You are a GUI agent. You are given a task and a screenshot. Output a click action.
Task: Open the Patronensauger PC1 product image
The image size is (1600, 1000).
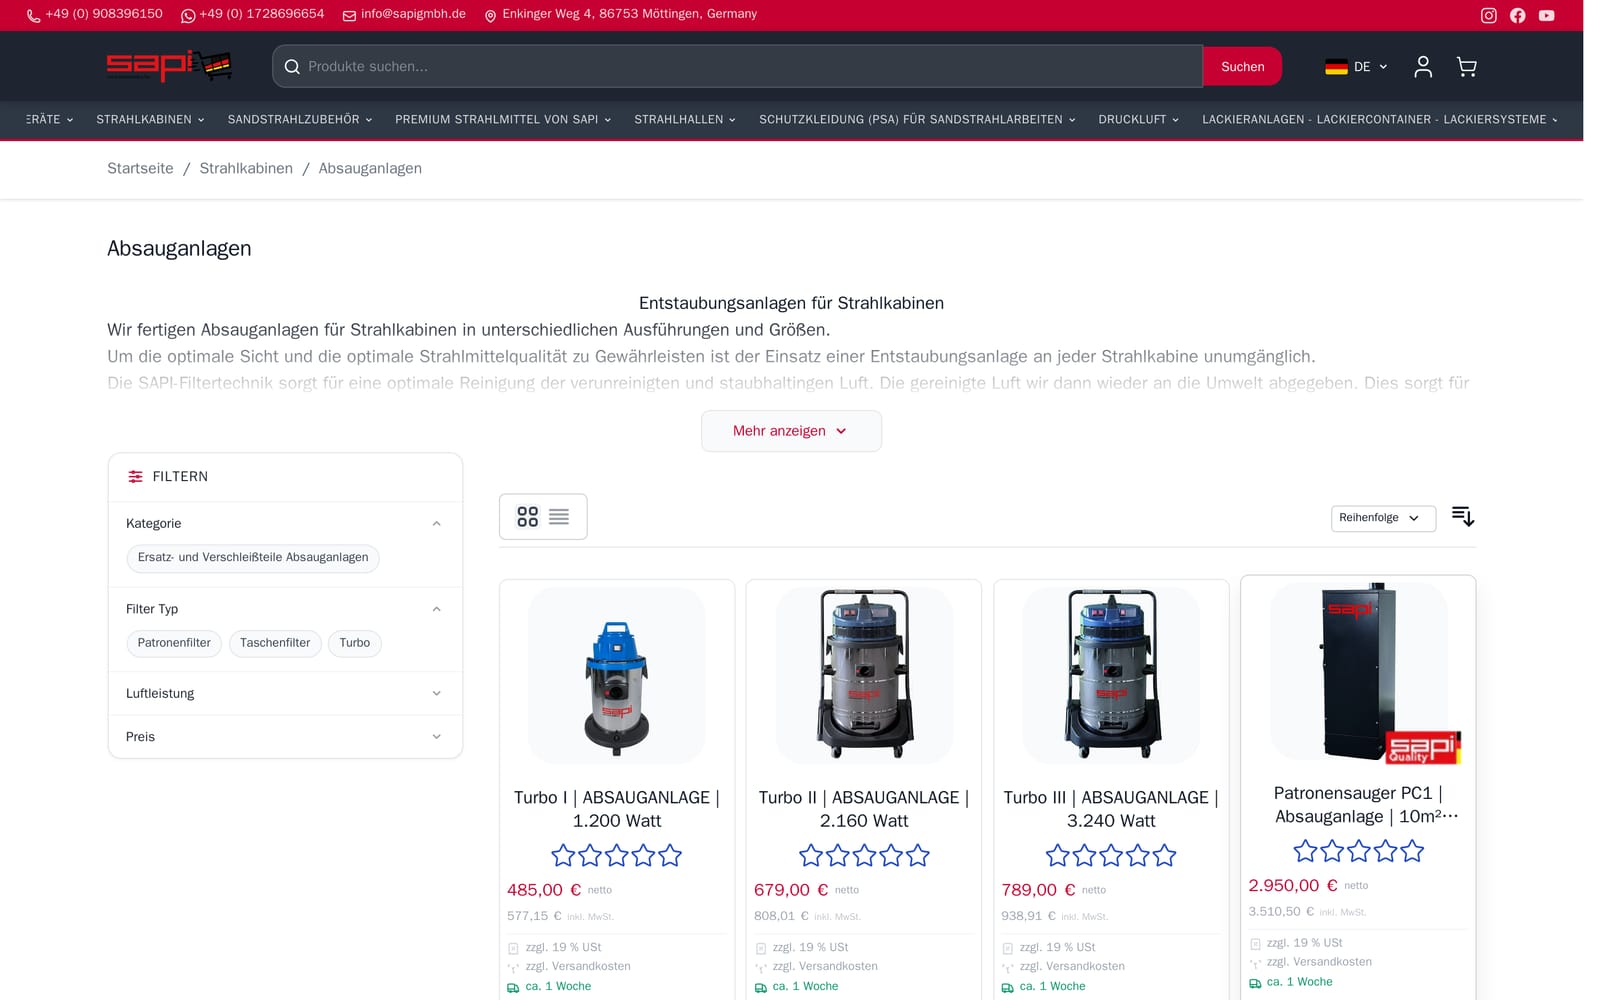[x=1358, y=672]
